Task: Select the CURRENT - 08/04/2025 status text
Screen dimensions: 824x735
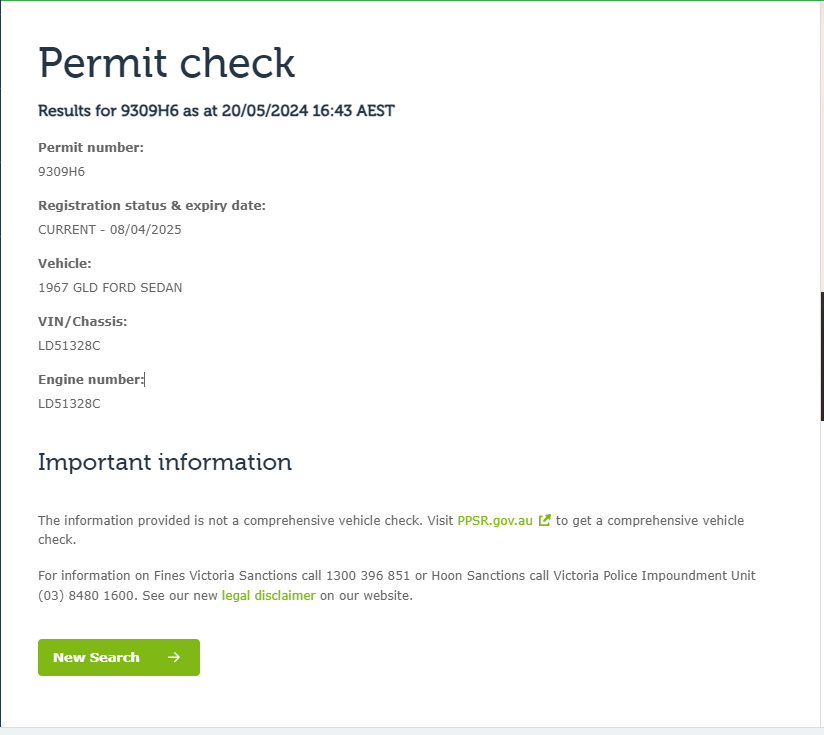Action: tap(110, 229)
